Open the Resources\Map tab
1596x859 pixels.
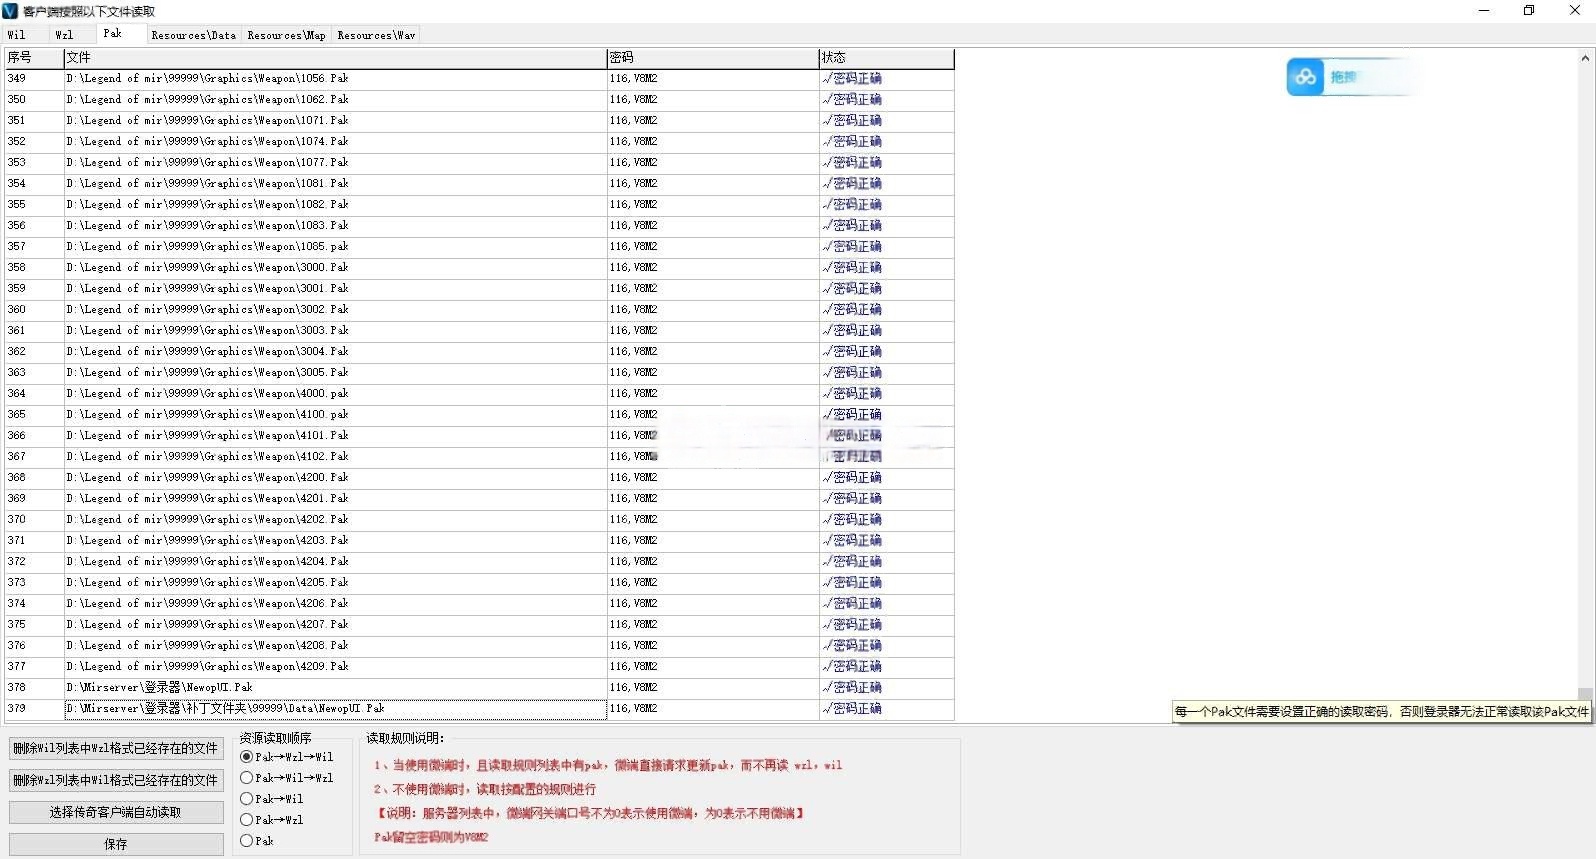coord(287,35)
